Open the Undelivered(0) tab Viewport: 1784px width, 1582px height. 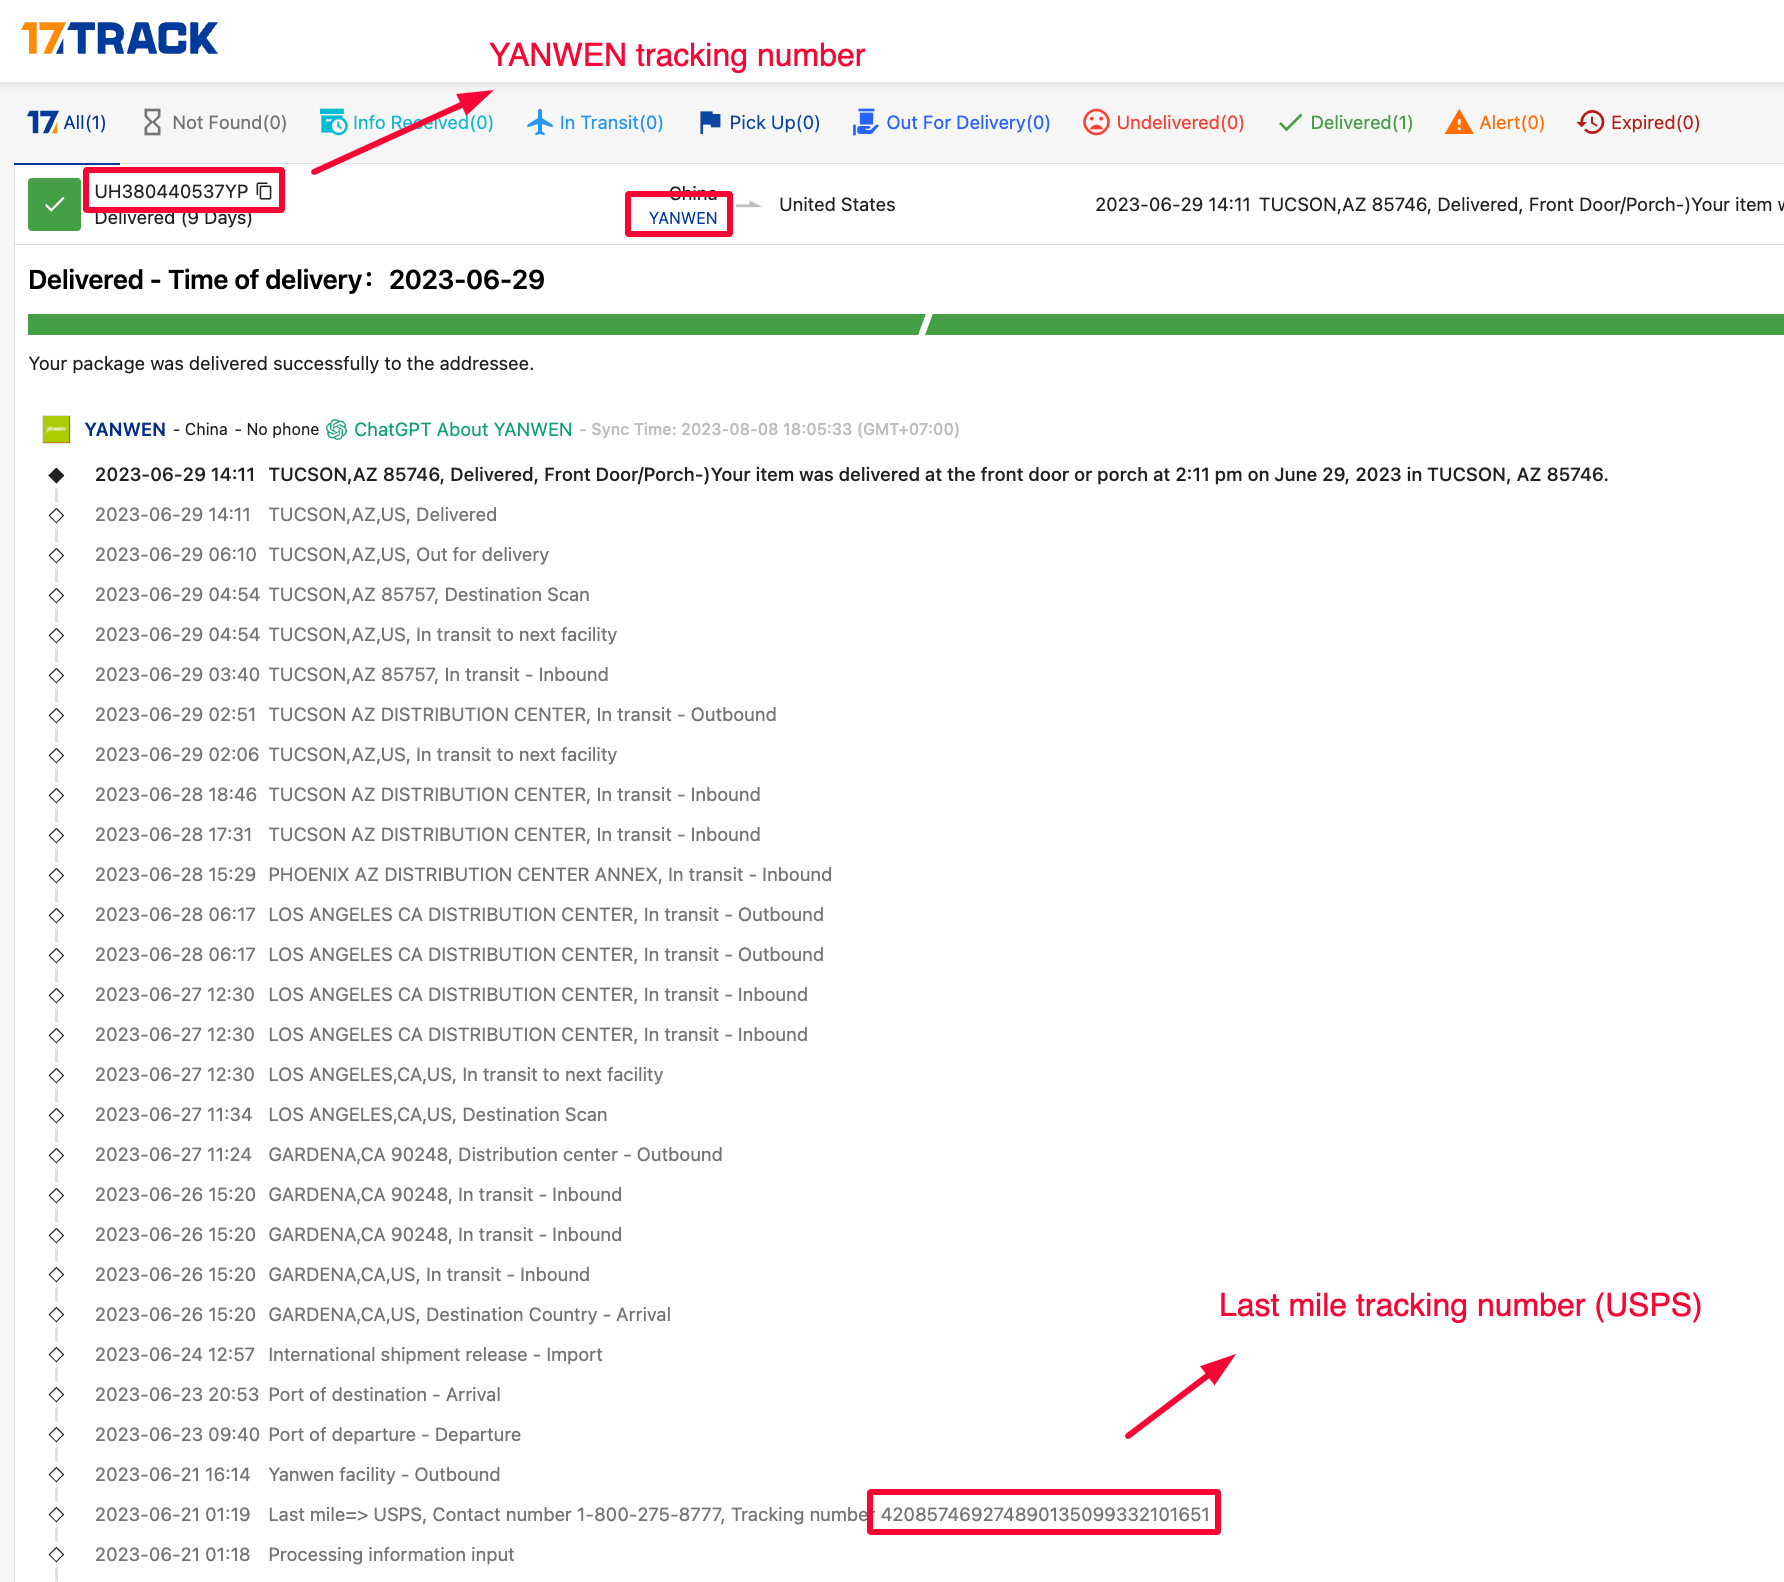coord(1164,123)
